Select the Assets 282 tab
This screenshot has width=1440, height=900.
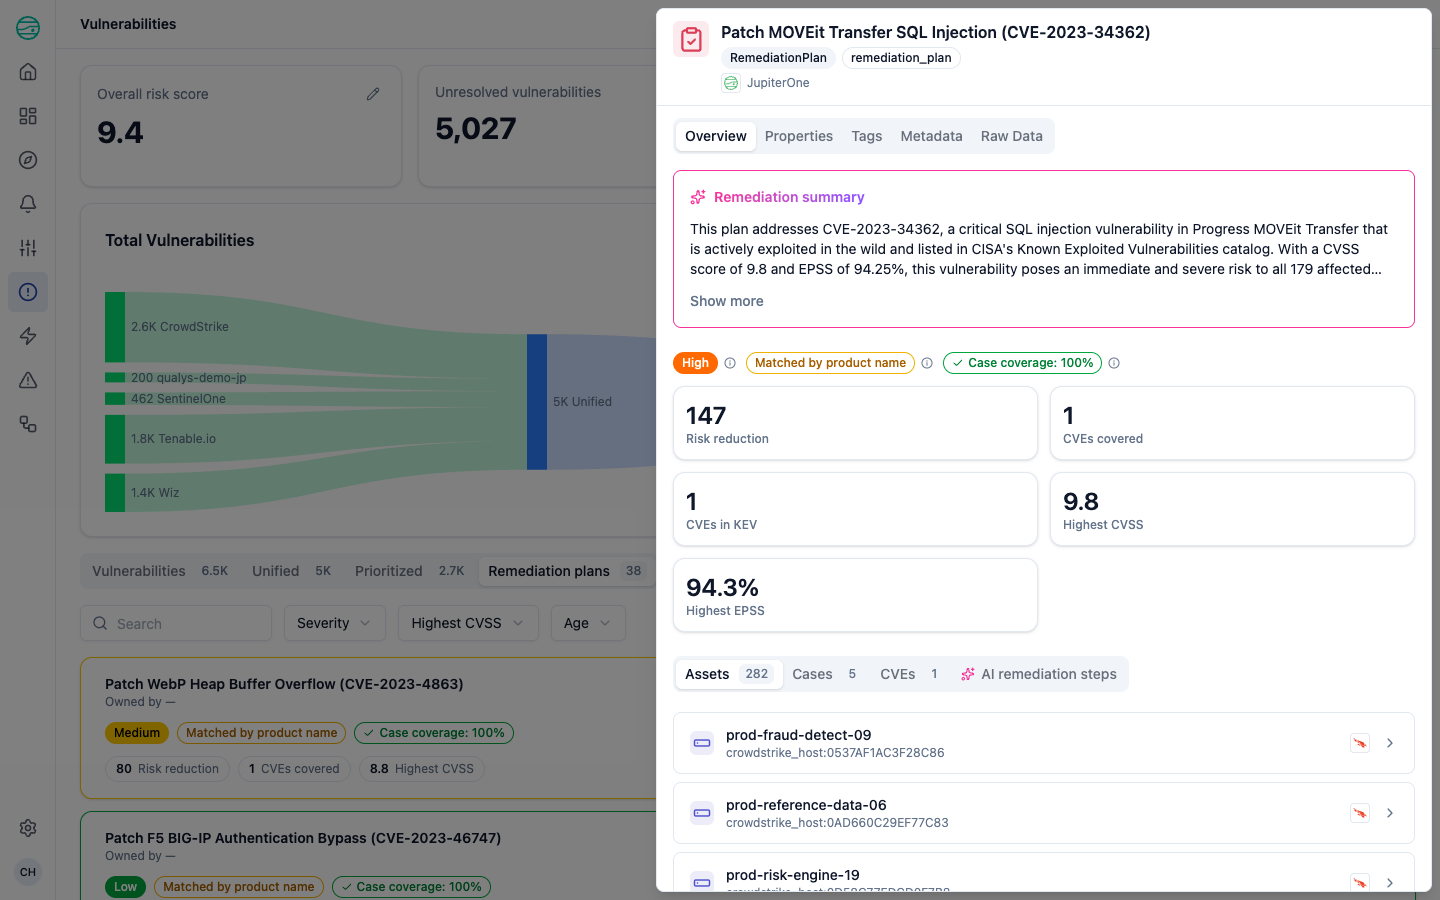coord(727,674)
